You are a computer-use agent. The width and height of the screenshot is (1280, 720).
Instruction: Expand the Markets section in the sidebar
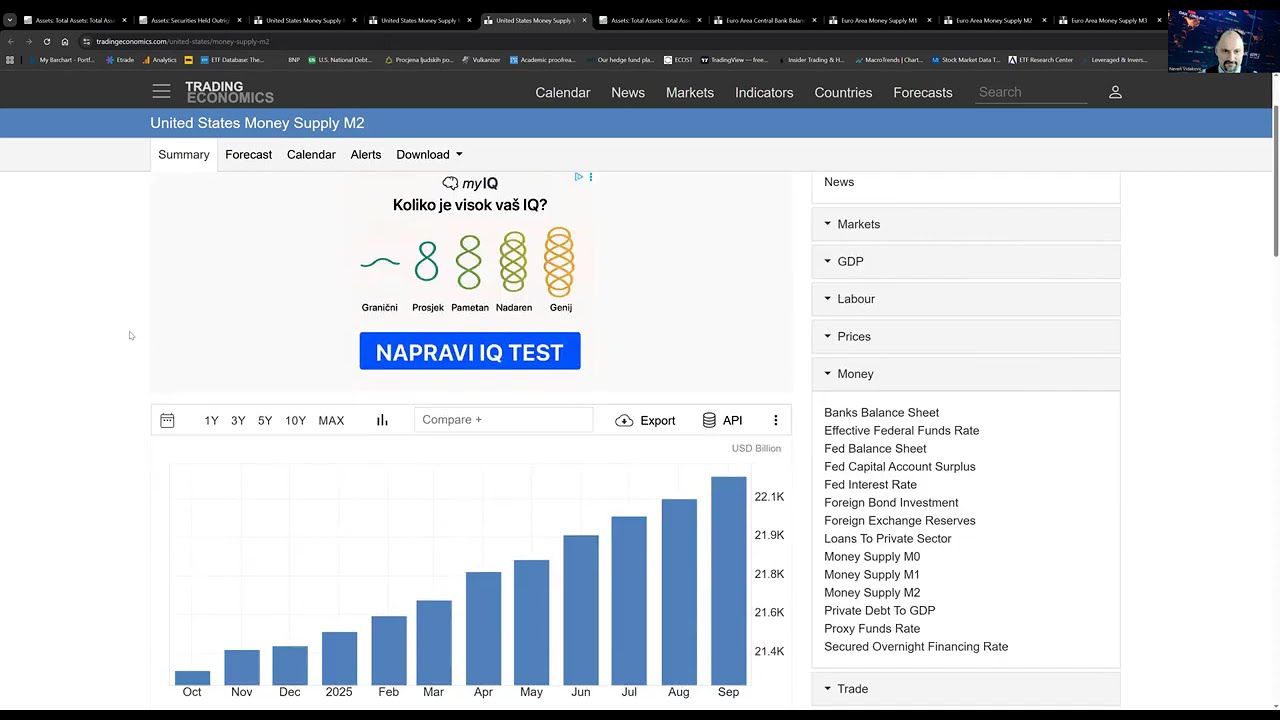click(x=965, y=224)
